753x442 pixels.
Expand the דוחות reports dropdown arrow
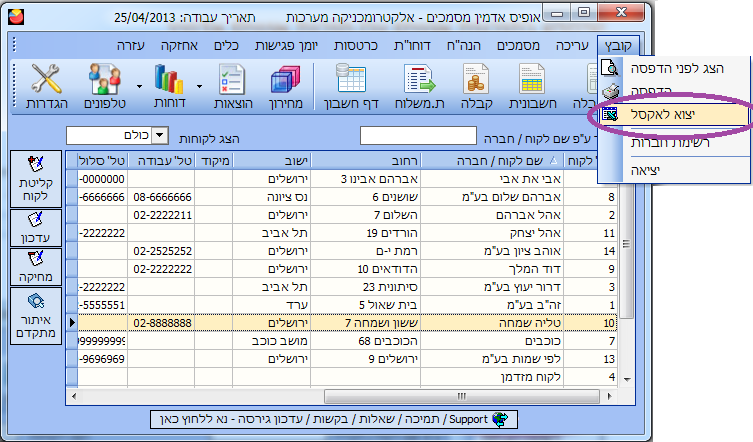pos(199,86)
